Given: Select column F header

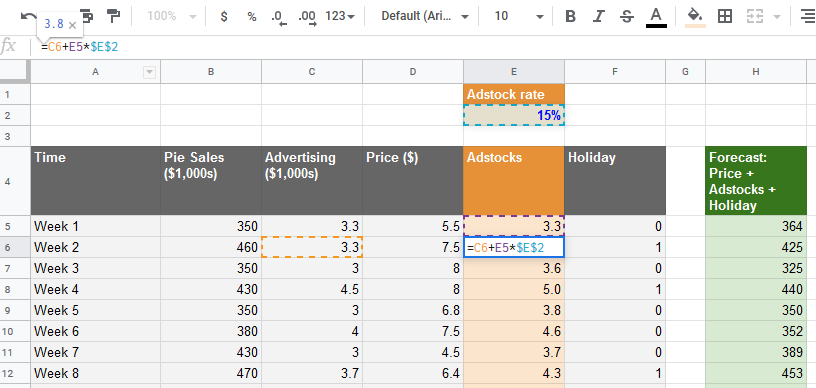Looking at the screenshot, I should pos(615,72).
